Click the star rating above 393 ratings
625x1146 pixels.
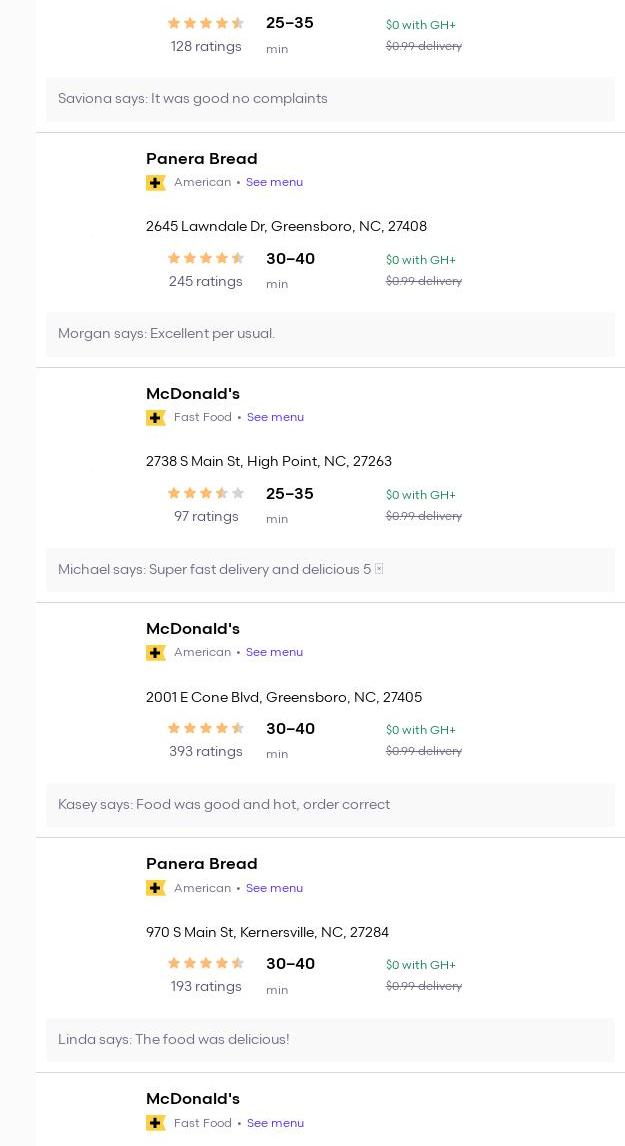pyautogui.click(x=205, y=729)
